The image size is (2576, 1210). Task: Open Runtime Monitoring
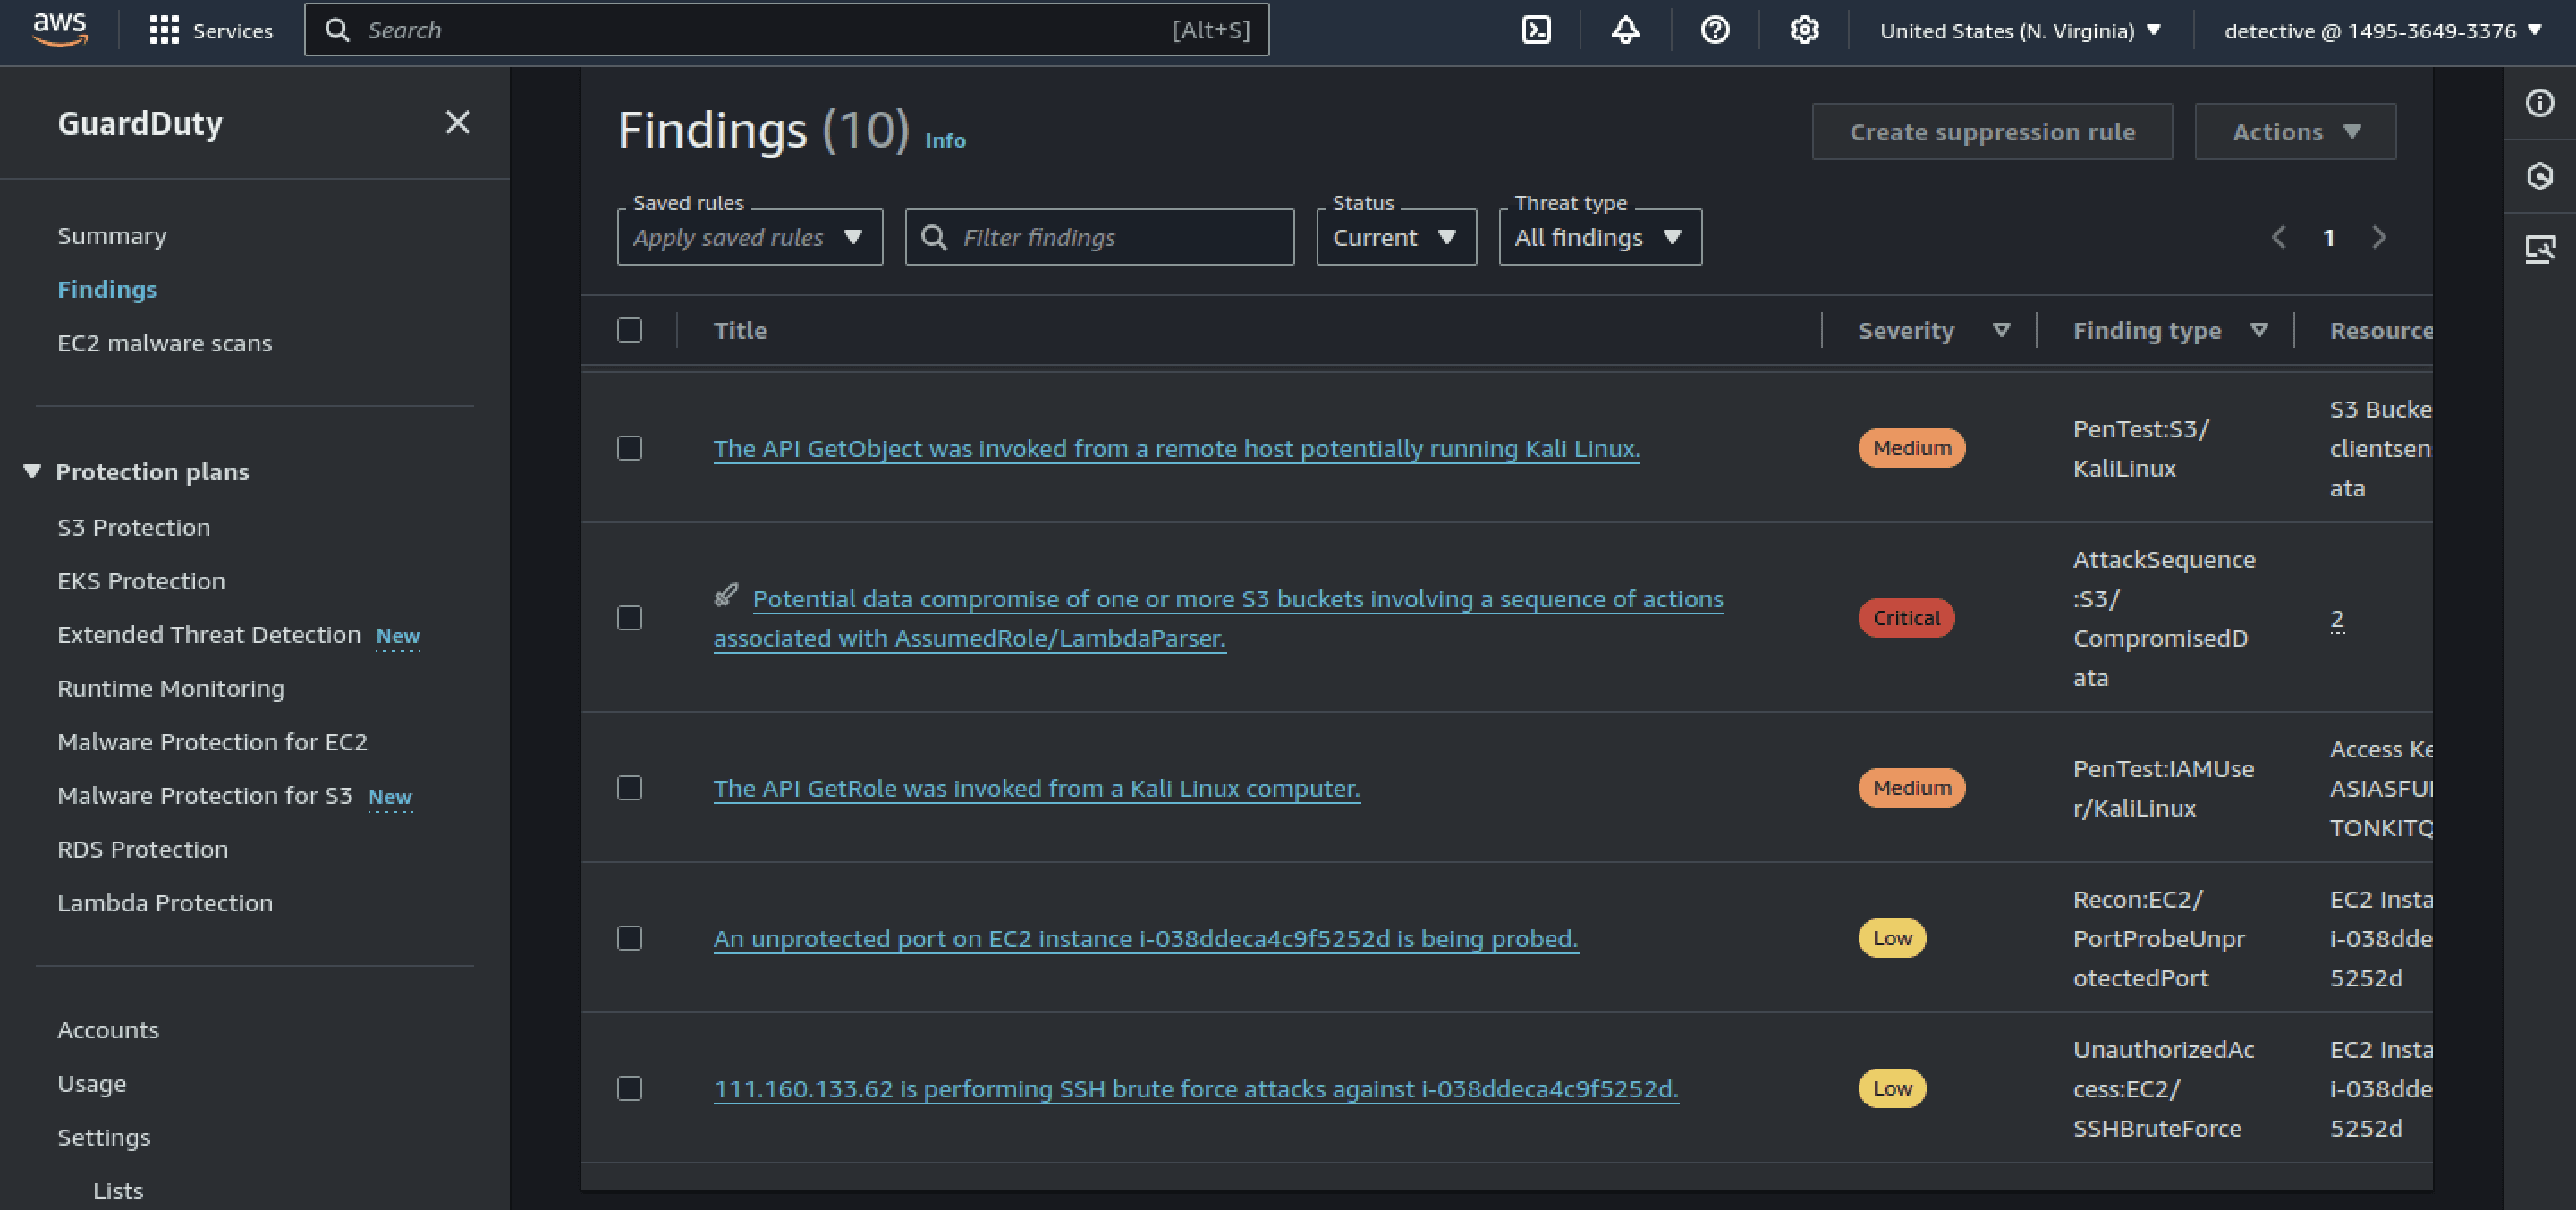point(171,688)
